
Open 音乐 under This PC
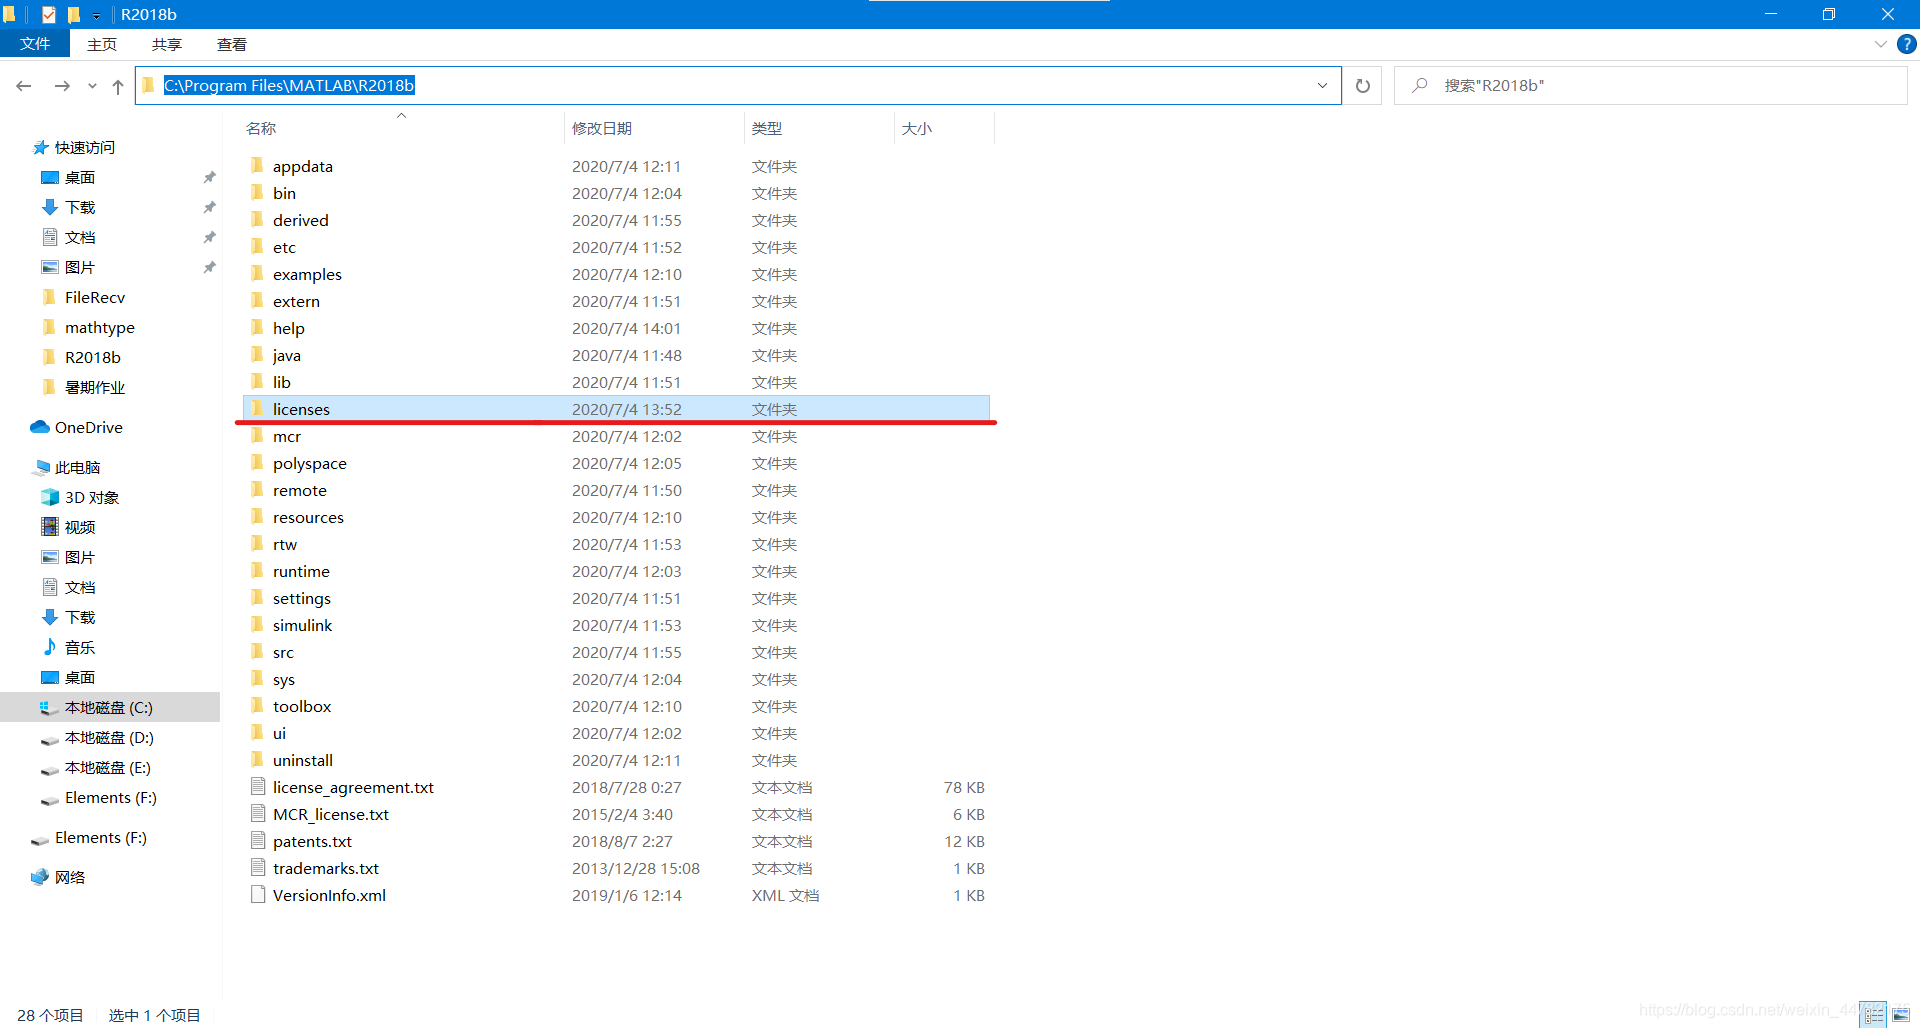click(80, 648)
